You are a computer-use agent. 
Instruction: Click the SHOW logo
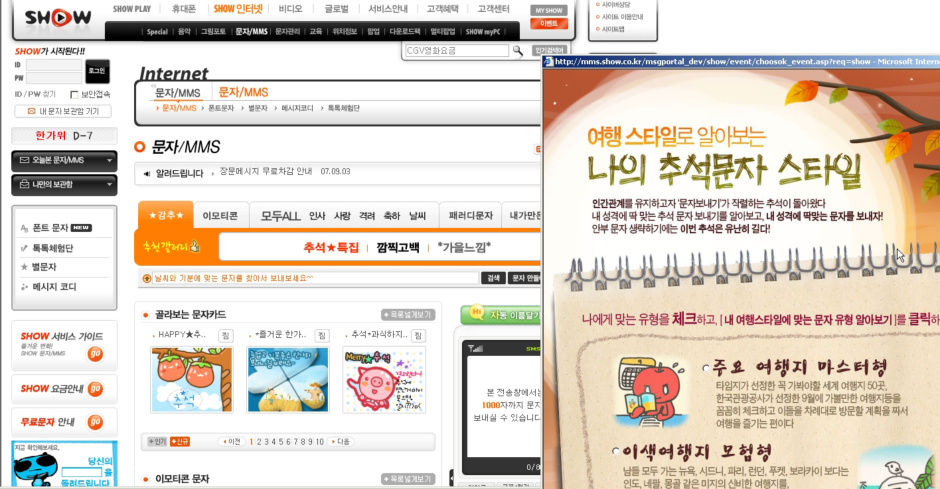click(58, 18)
